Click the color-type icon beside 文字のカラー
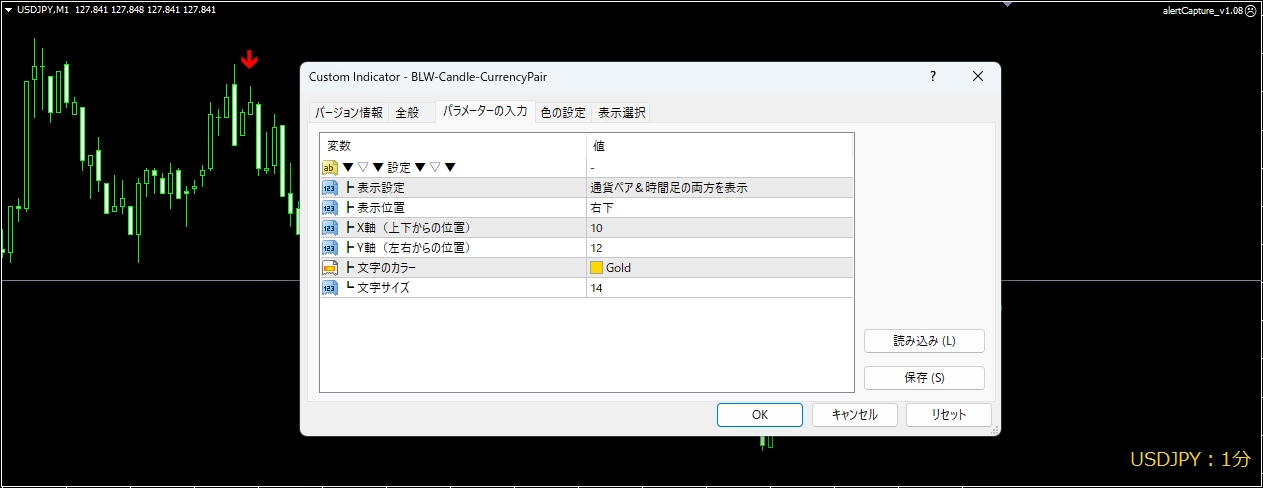Screen dimensions: 1263x488 (329, 268)
